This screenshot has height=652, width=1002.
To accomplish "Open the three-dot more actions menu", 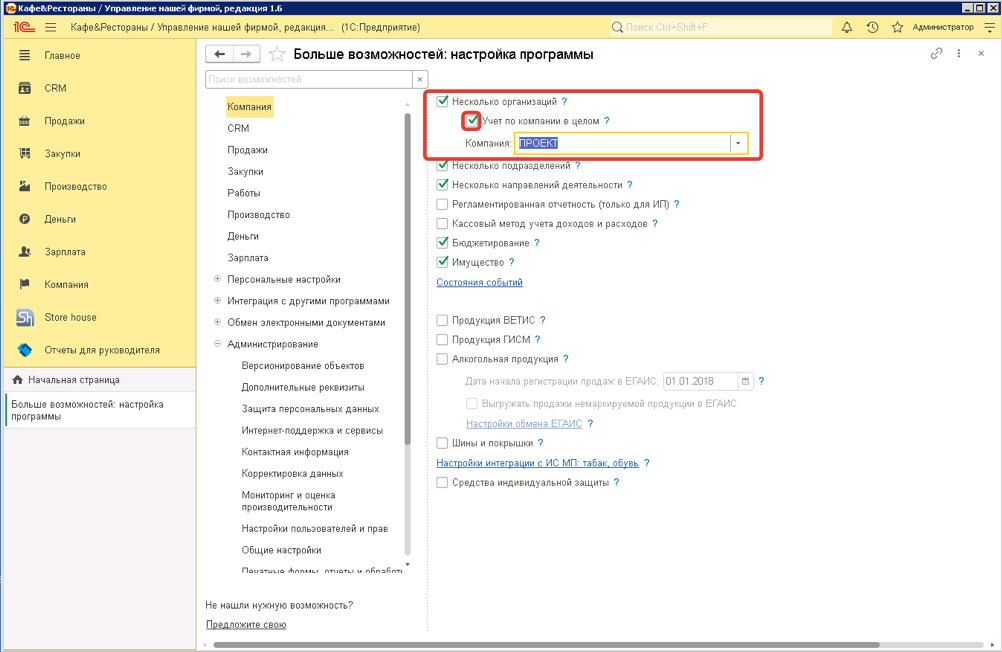I will (959, 54).
